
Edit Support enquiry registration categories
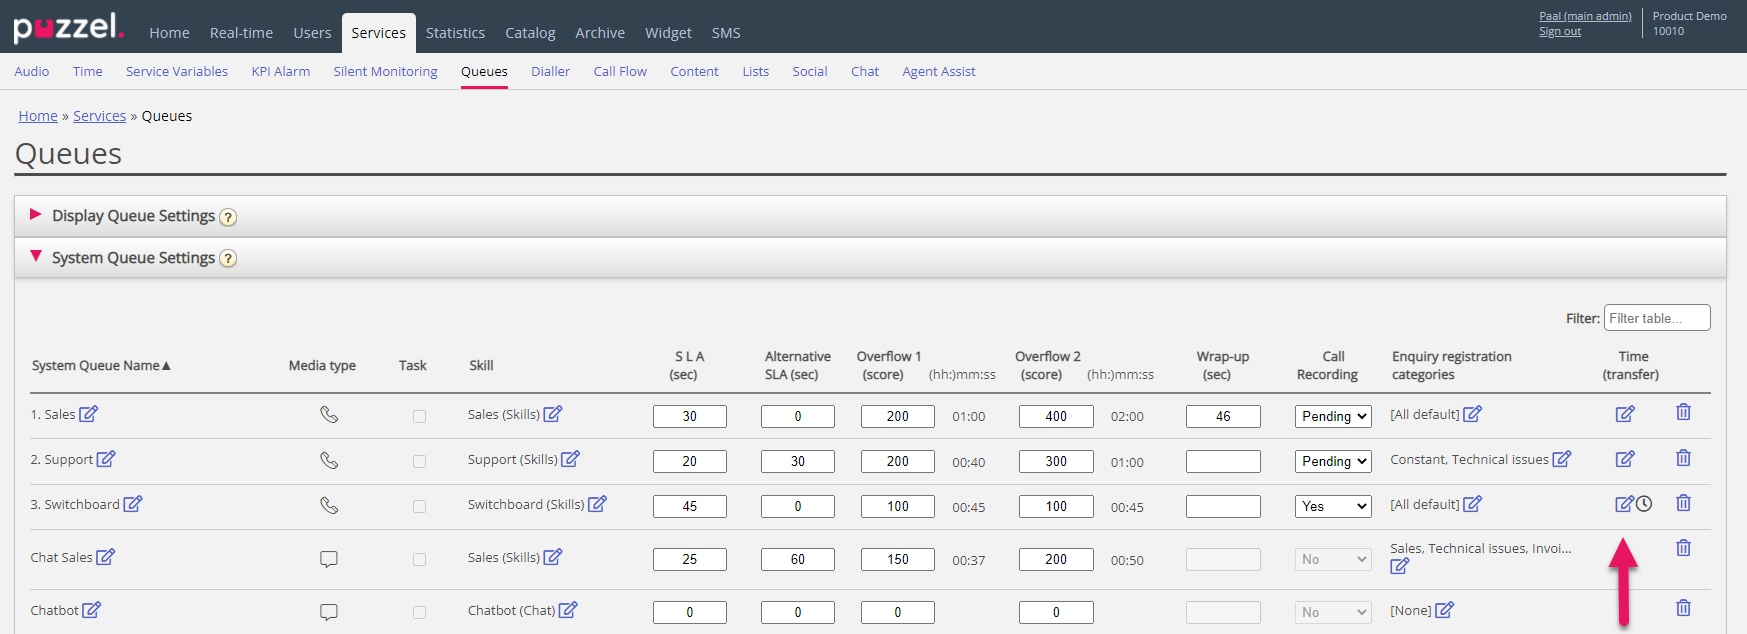pos(1561,459)
